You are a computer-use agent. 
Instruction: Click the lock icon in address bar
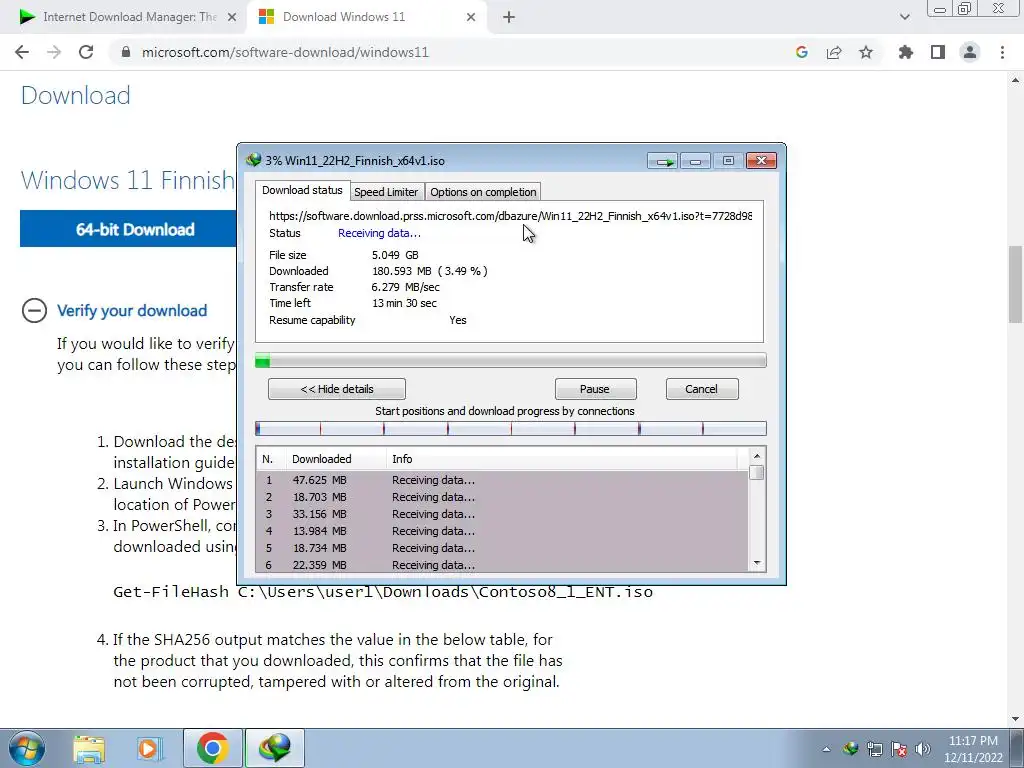(126, 52)
